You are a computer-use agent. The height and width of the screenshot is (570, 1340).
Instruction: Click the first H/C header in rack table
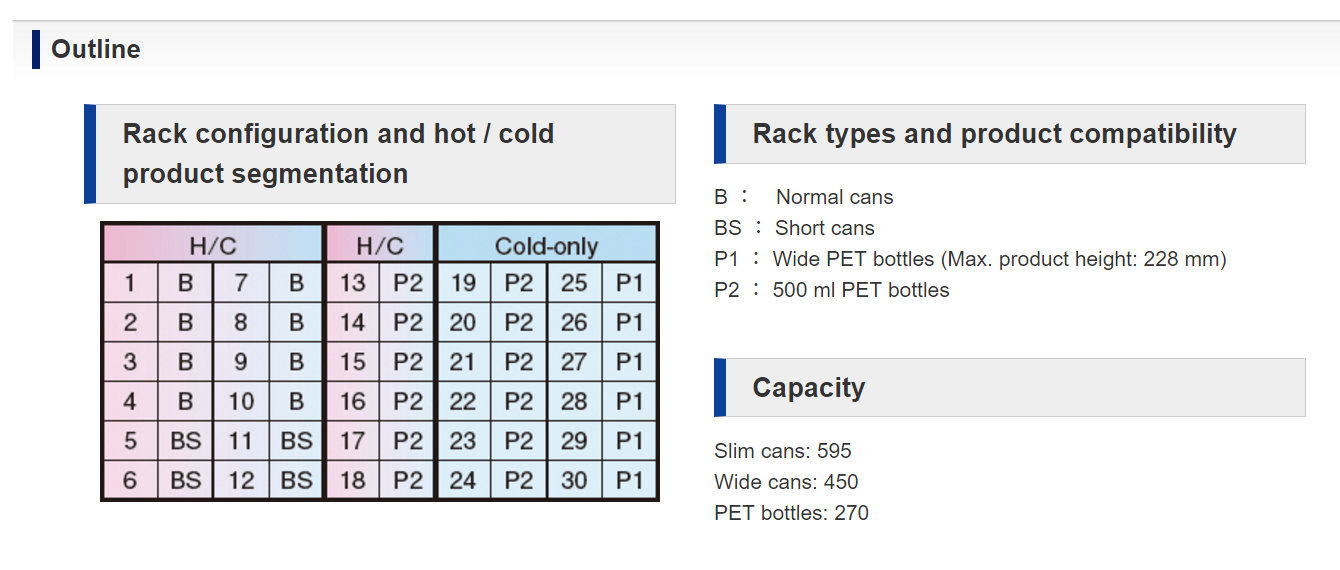212,245
